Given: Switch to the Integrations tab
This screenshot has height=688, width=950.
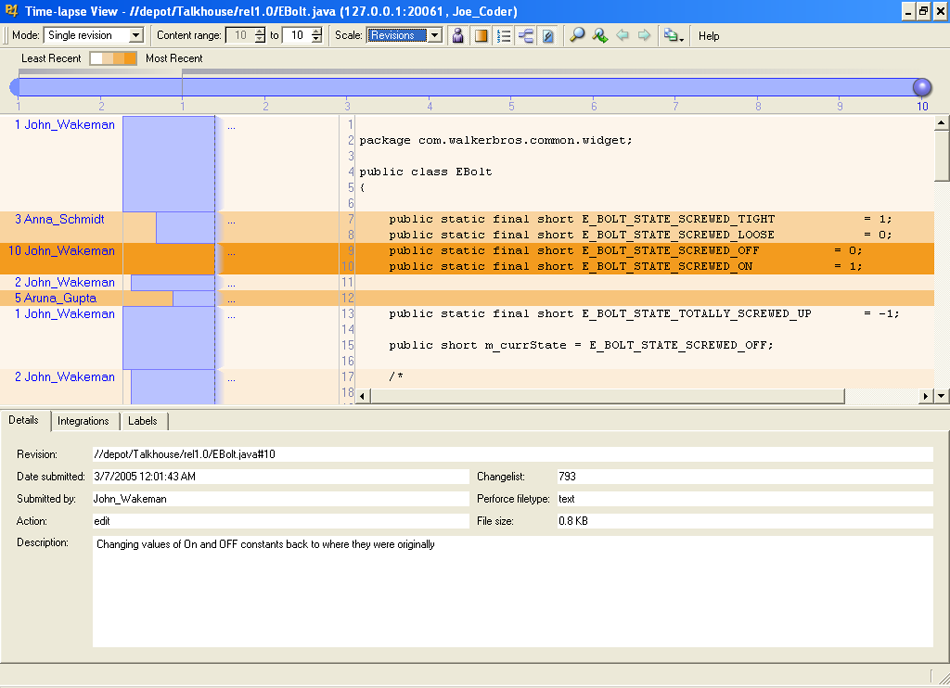Looking at the screenshot, I should 83,421.
